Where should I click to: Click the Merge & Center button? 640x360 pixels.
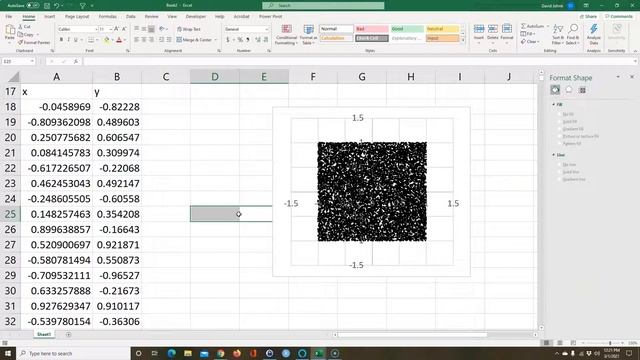(196, 40)
